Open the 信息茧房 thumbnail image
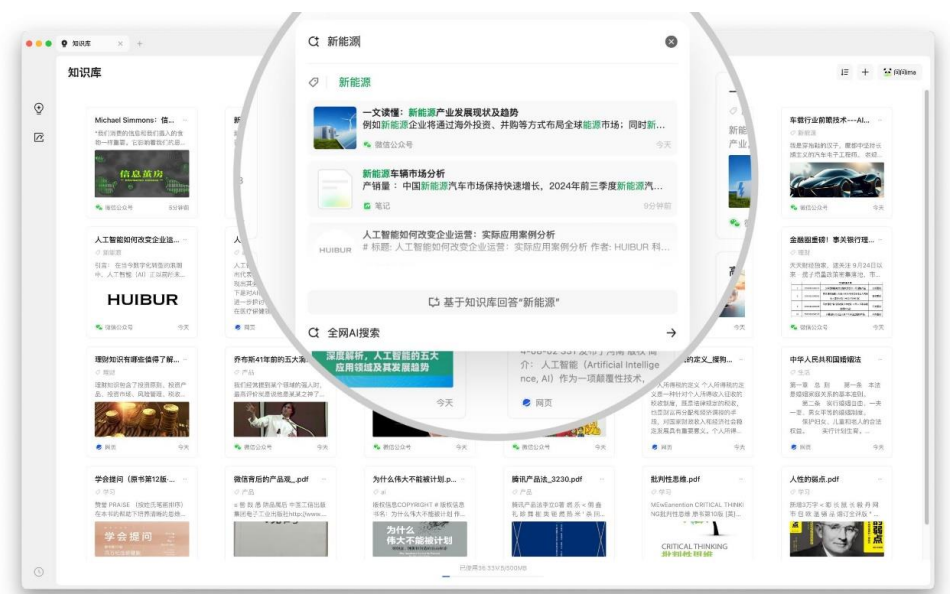This screenshot has width=950, height=594. (142, 173)
